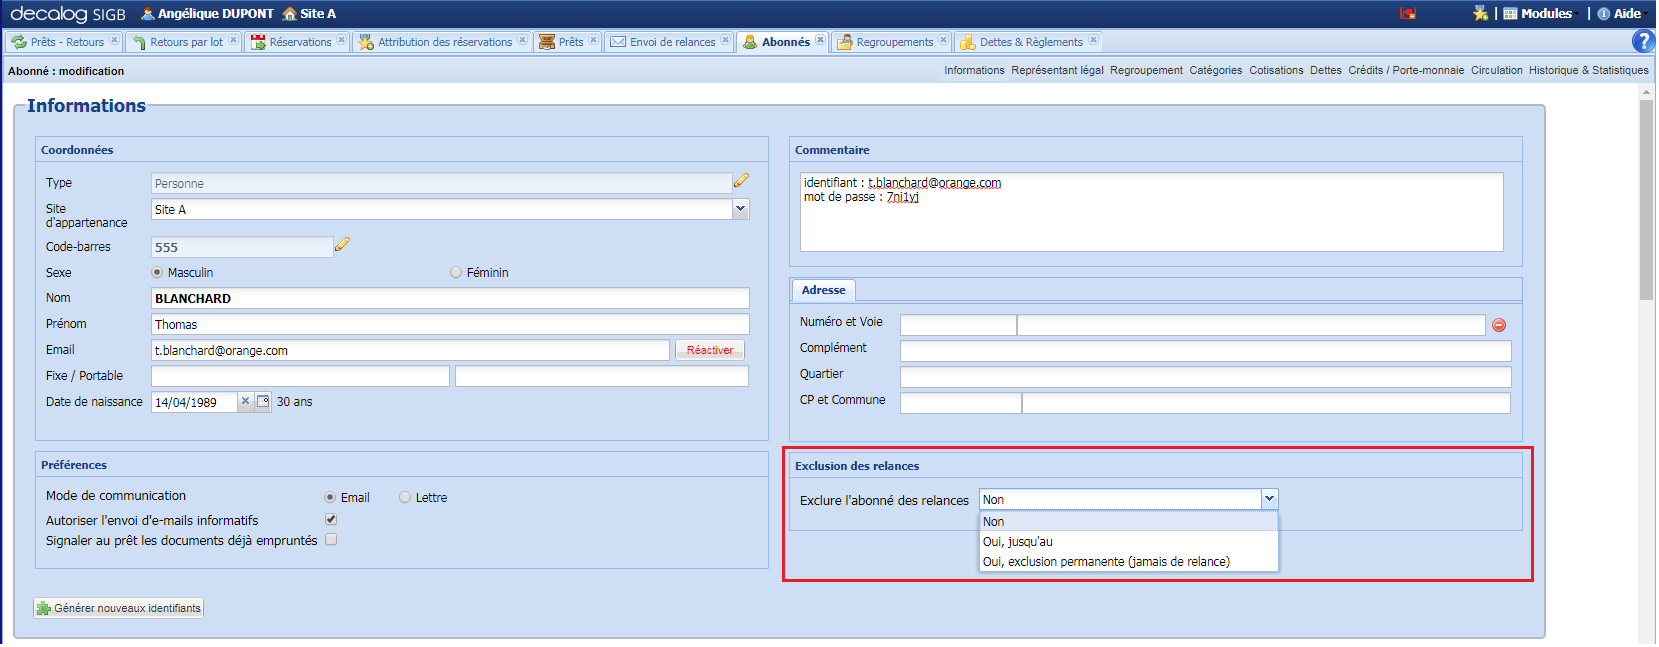Switch to the Réservations tab

pyautogui.click(x=299, y=42)
